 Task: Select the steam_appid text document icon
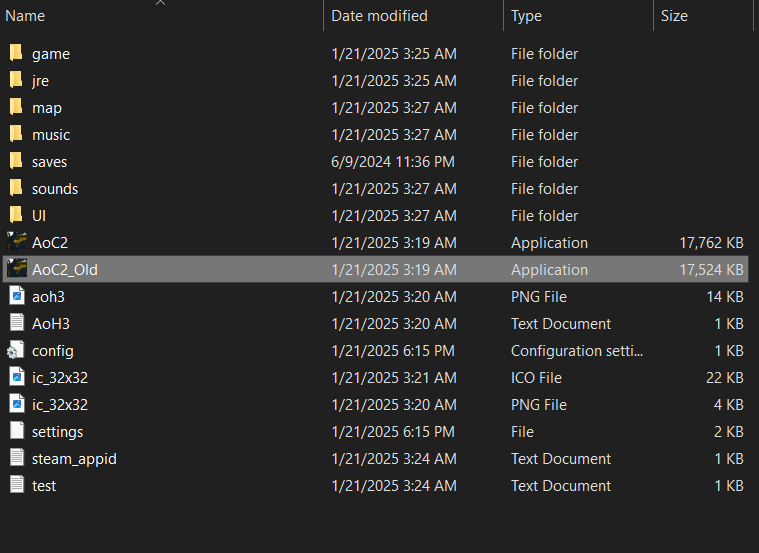(x=16, y=458)
